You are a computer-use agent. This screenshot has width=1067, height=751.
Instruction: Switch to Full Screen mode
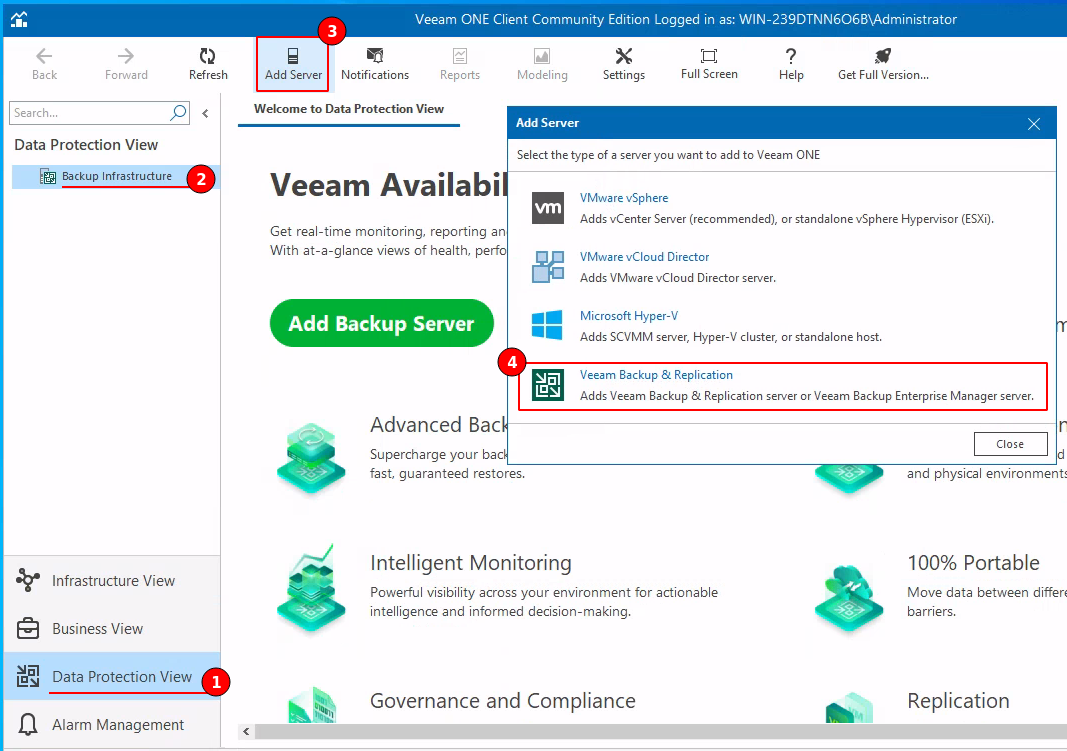(709, 64)
